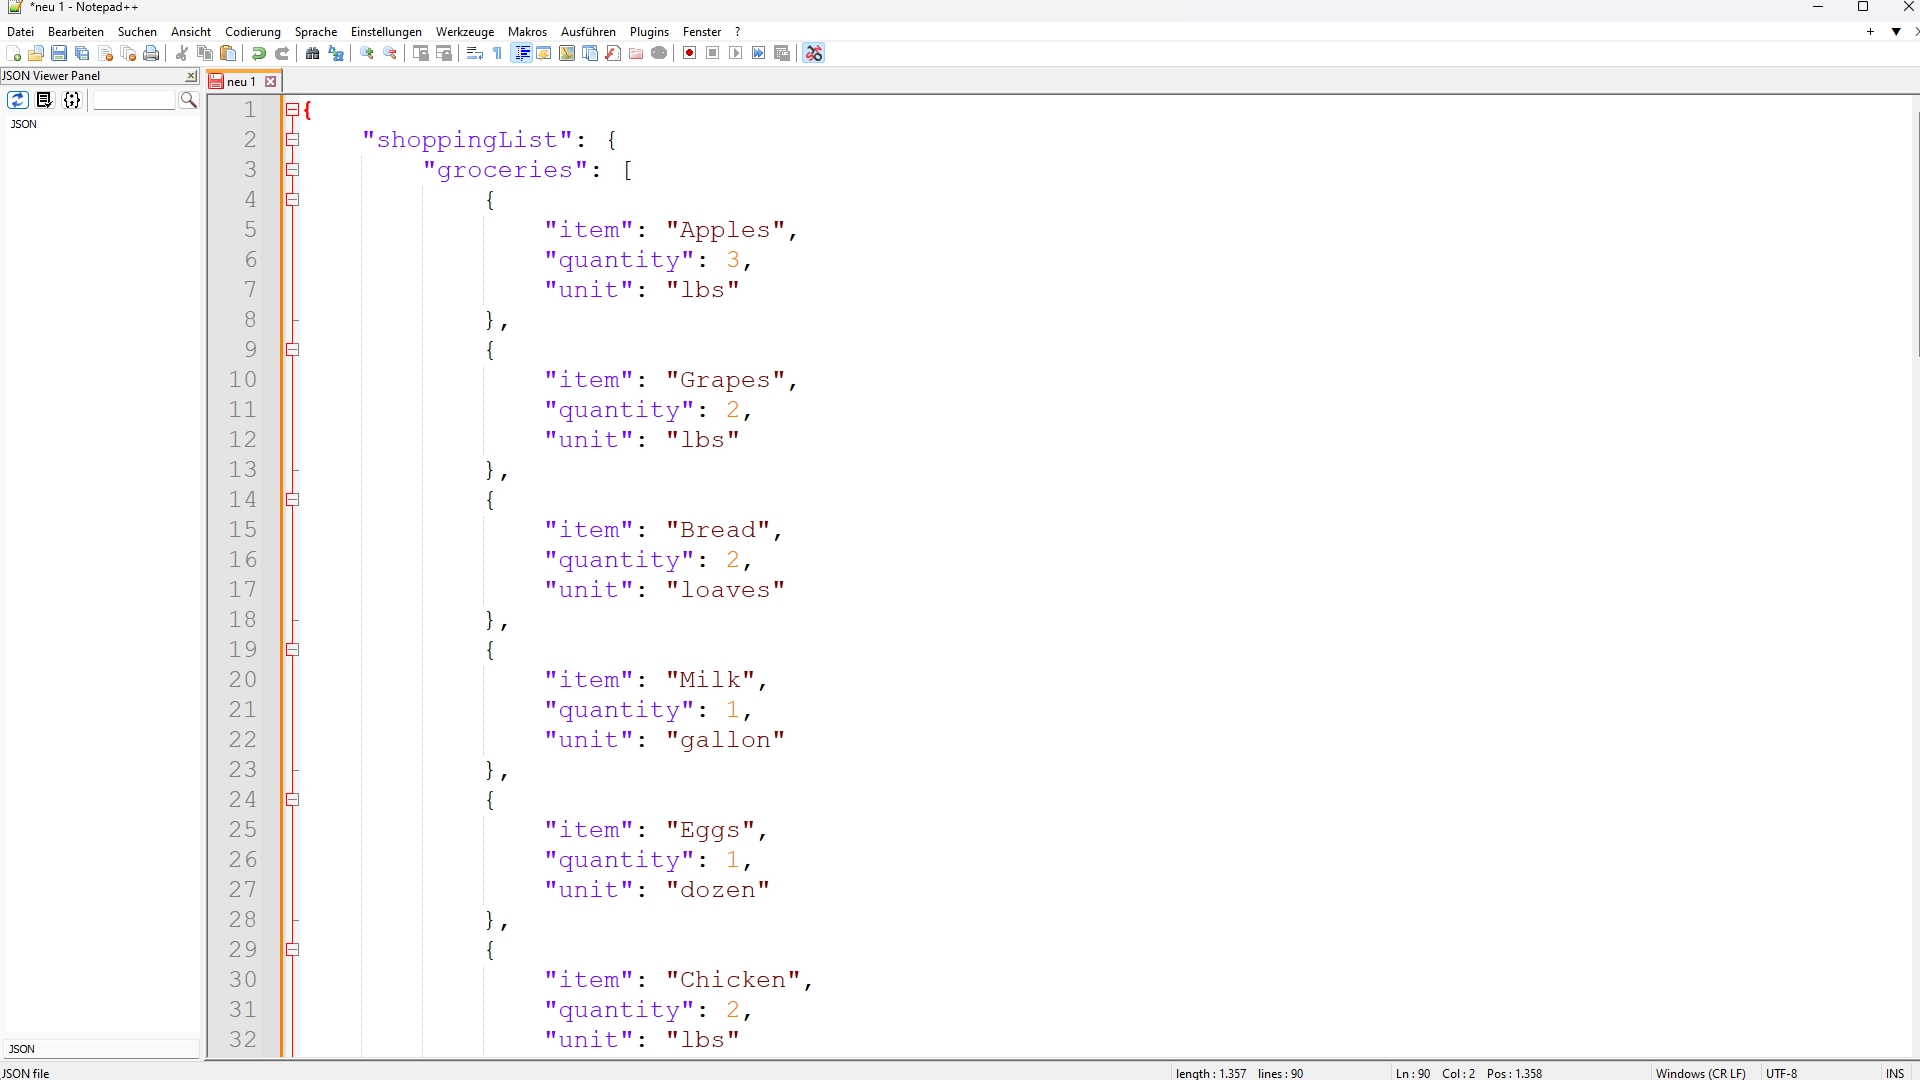Zoom in using the magnifier plus icon

[x=367, y=53]
